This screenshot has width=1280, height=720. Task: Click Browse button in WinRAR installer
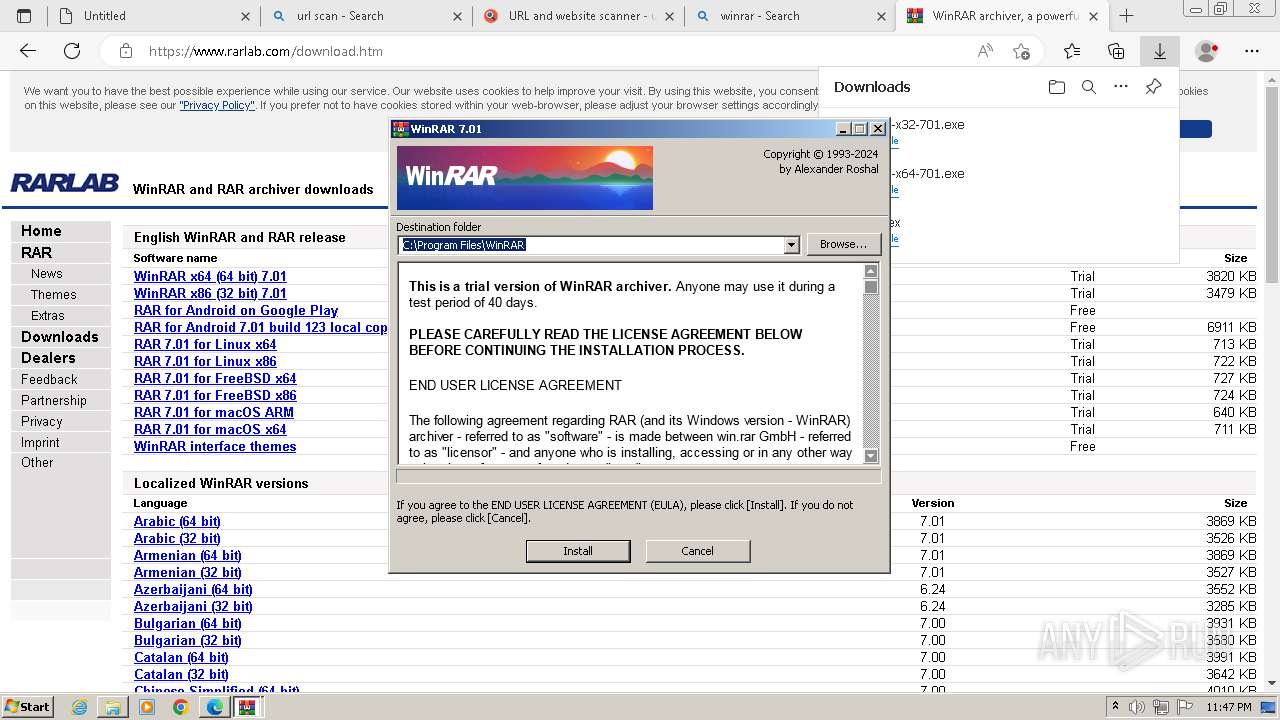[843, 244]
